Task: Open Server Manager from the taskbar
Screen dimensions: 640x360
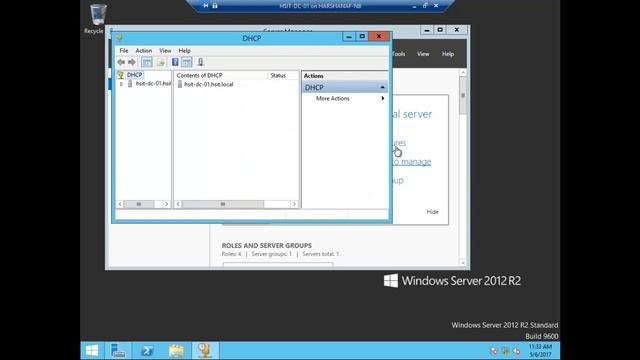Action: pos(118,351)
